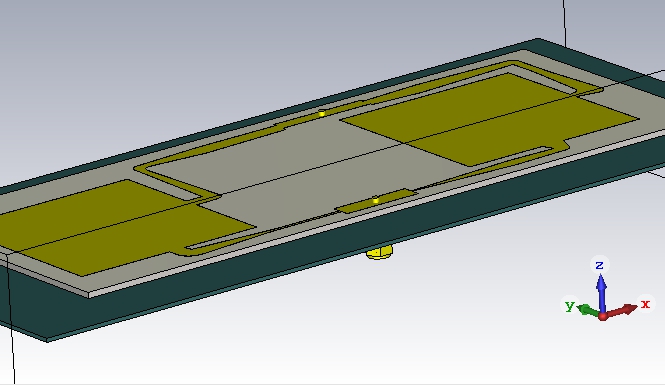The image size is (665, 386).
Task: Click the red x-axis arrow
Action: (621, 310)
